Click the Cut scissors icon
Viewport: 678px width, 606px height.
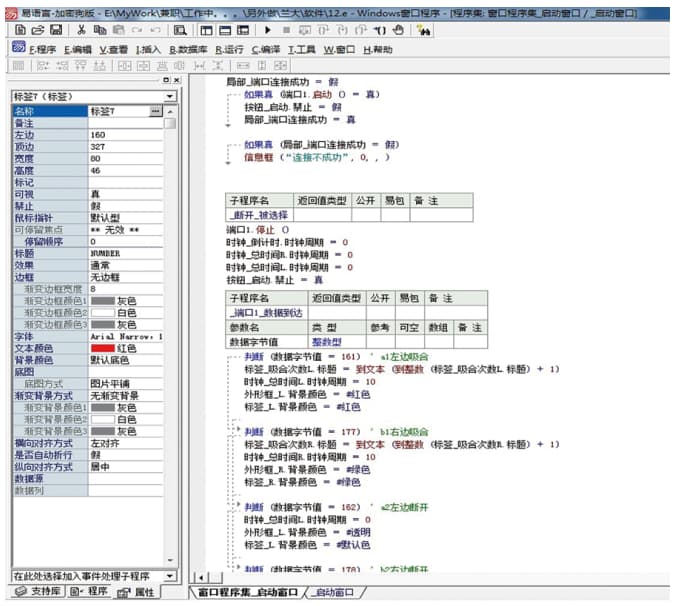point(81,30)
